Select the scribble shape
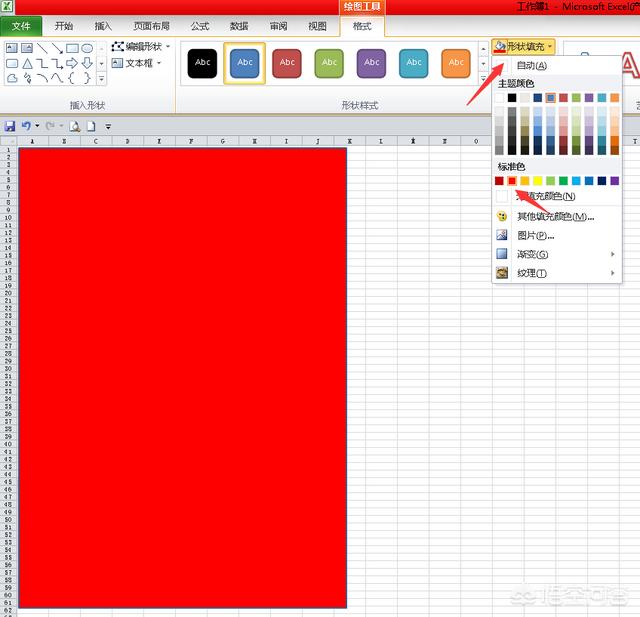The image size is (640, 617). (27, 78)
